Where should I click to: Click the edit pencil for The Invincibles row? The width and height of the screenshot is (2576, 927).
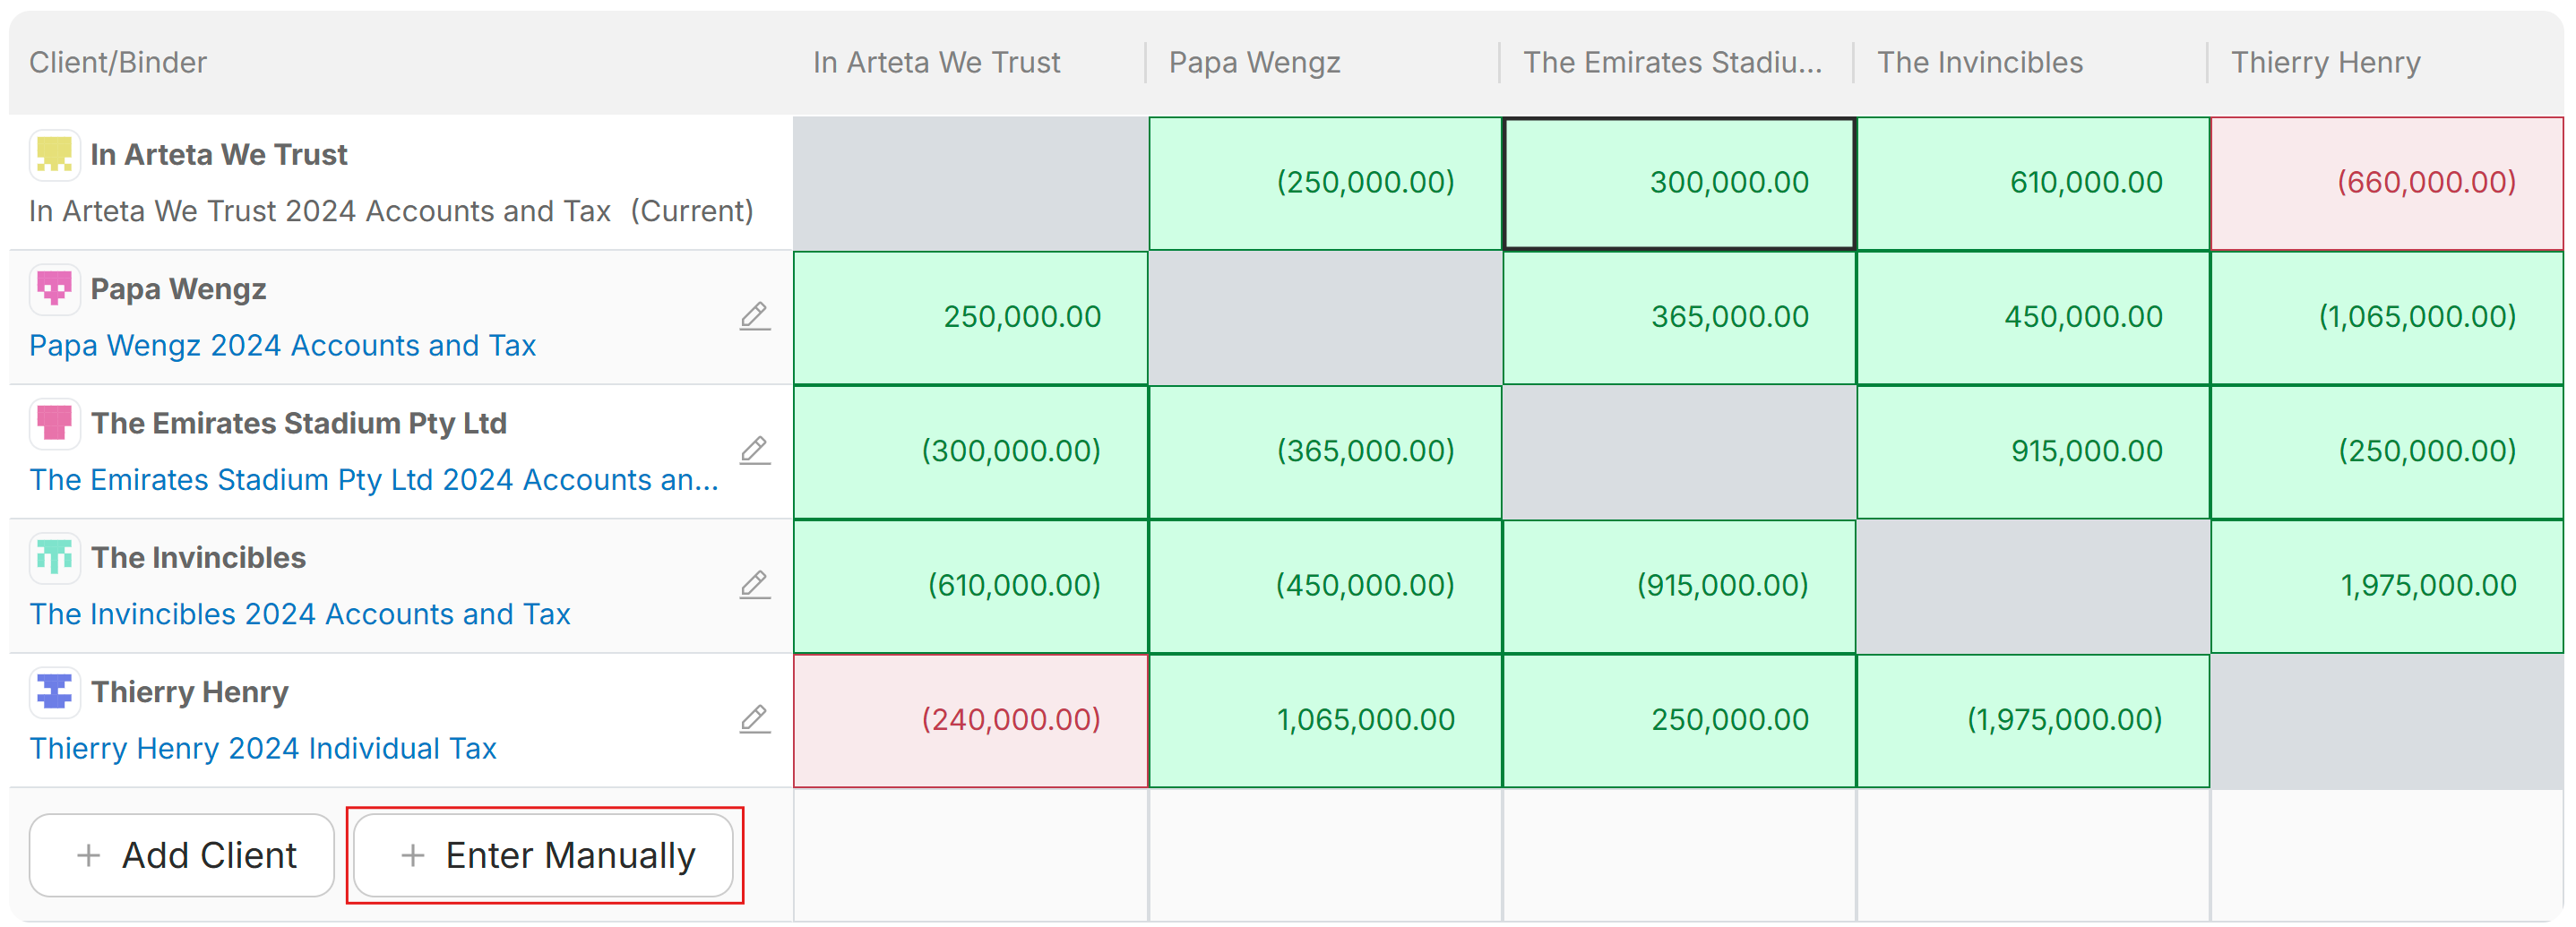(755, 585)
